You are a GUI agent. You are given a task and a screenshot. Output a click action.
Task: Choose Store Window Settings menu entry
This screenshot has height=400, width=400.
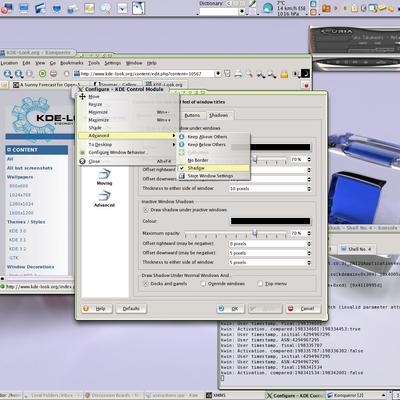[214, 176]
